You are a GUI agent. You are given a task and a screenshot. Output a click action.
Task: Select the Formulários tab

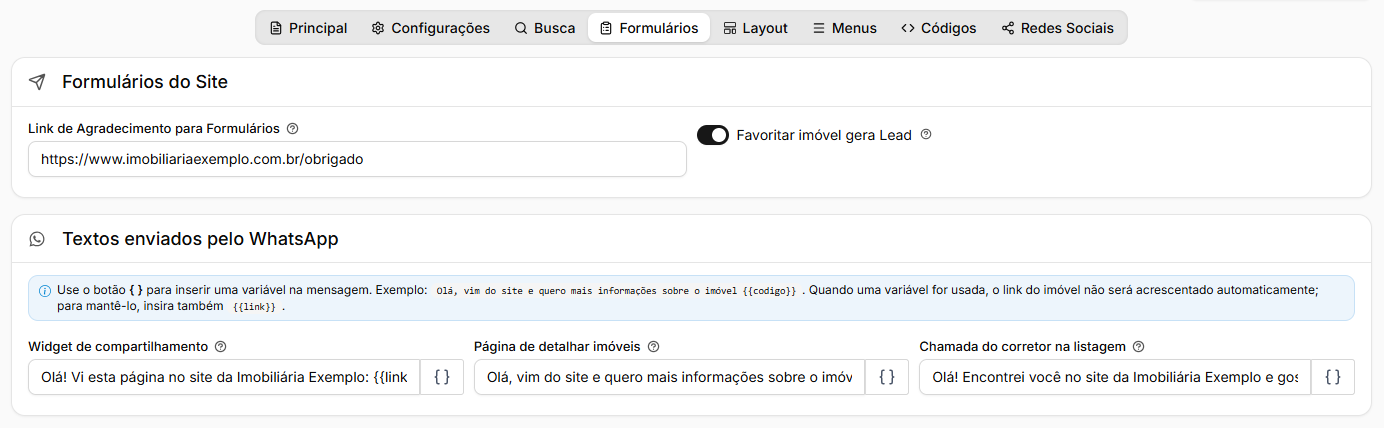tap(649, 28)
